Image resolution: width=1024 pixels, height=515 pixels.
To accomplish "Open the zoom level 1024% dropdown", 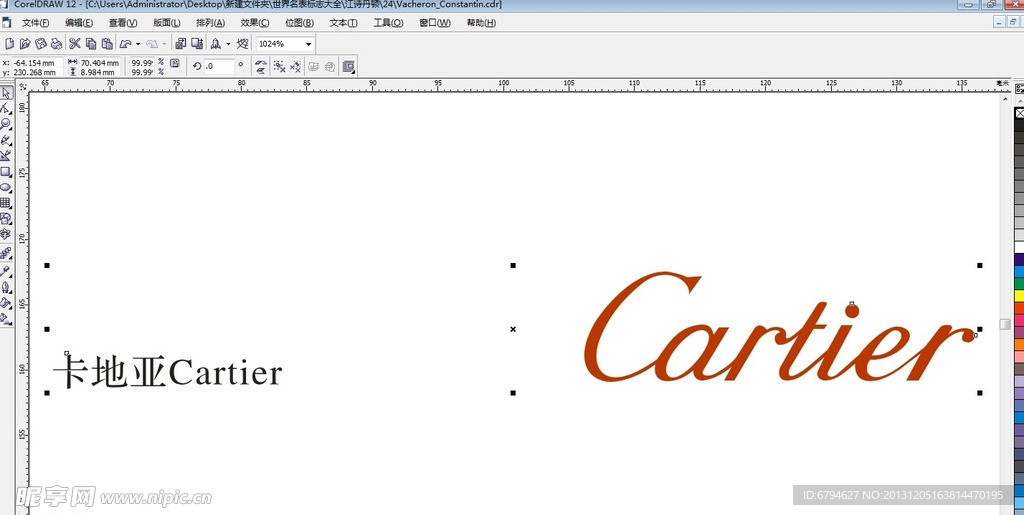I will (x=308, y=44).
